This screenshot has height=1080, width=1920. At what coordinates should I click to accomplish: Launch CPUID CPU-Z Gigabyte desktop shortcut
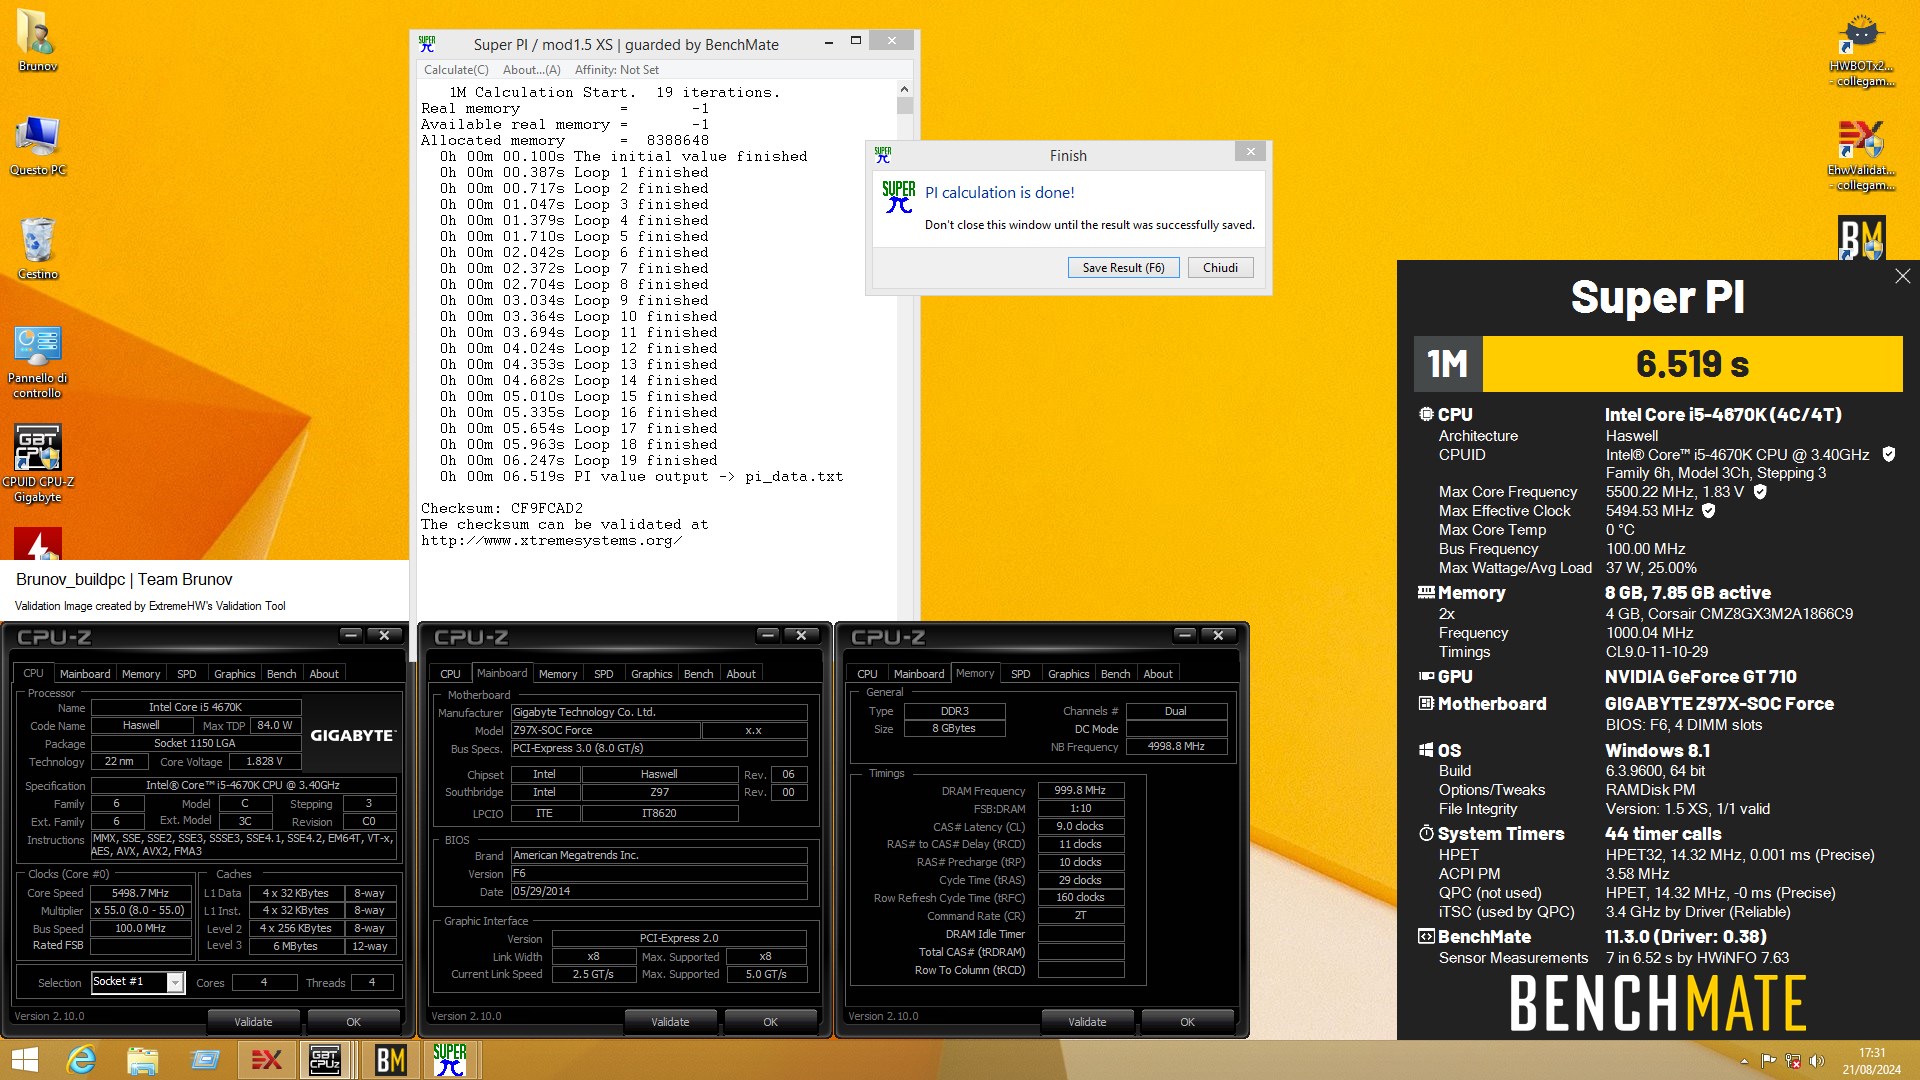pos(37,462)
